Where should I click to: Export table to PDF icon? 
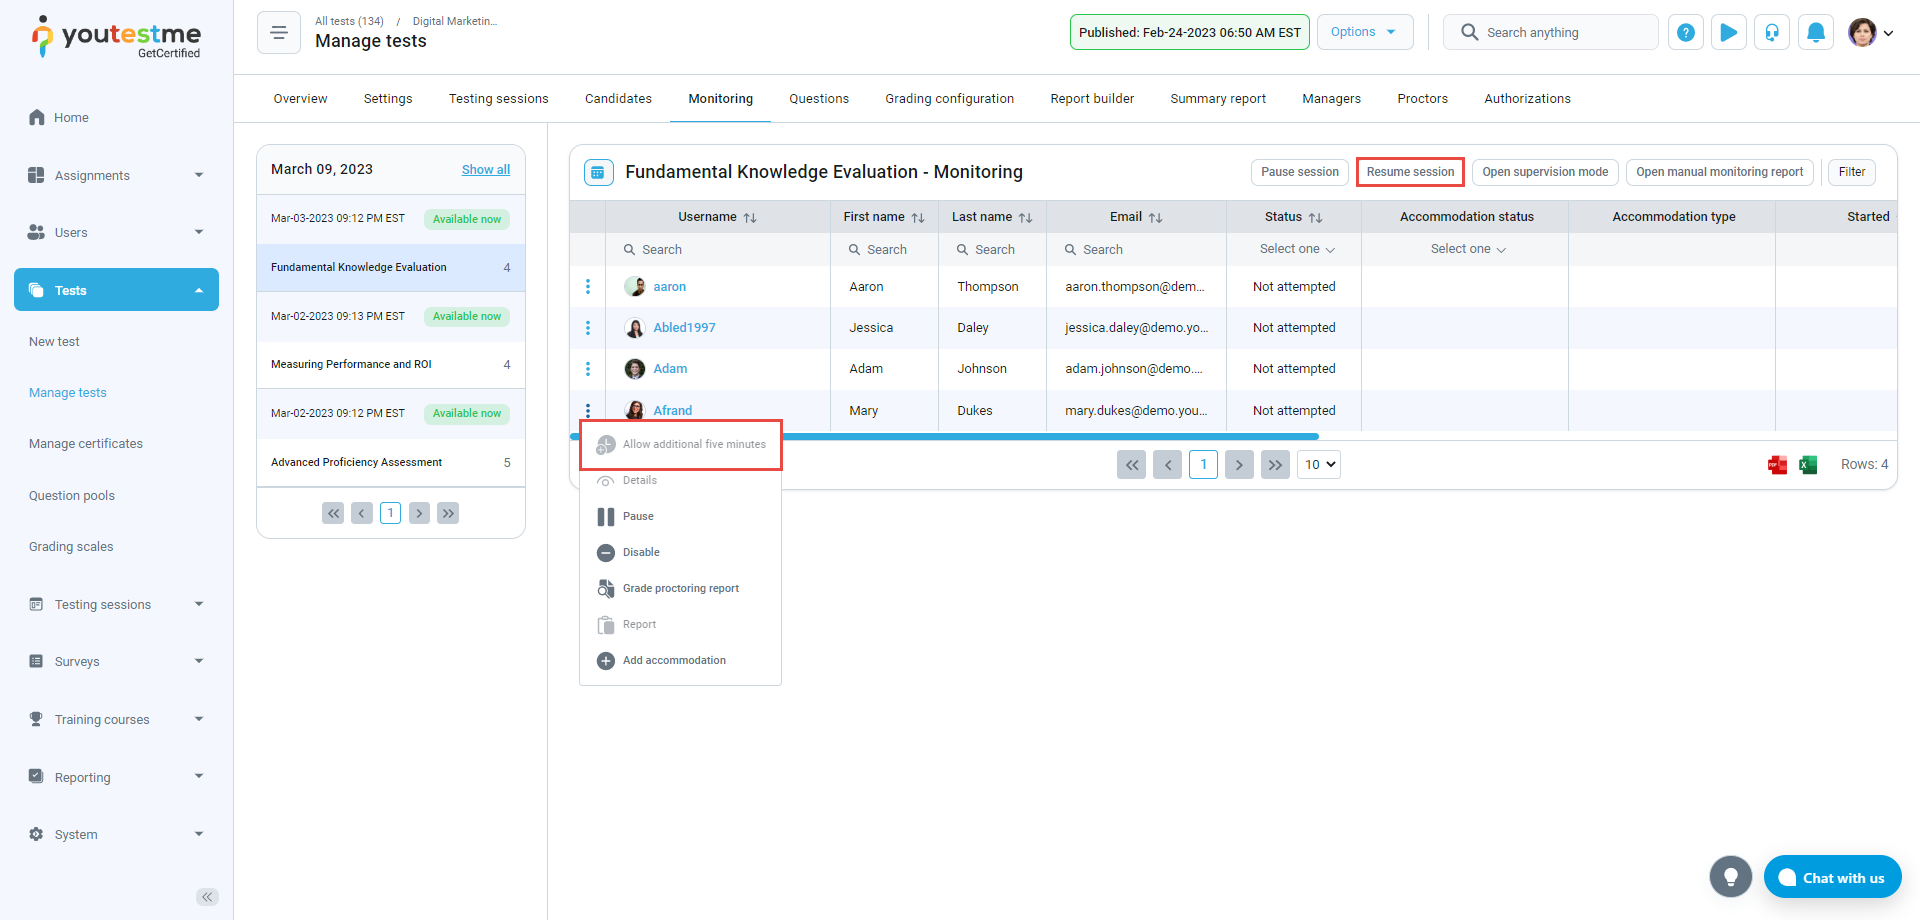point(1777,465)
